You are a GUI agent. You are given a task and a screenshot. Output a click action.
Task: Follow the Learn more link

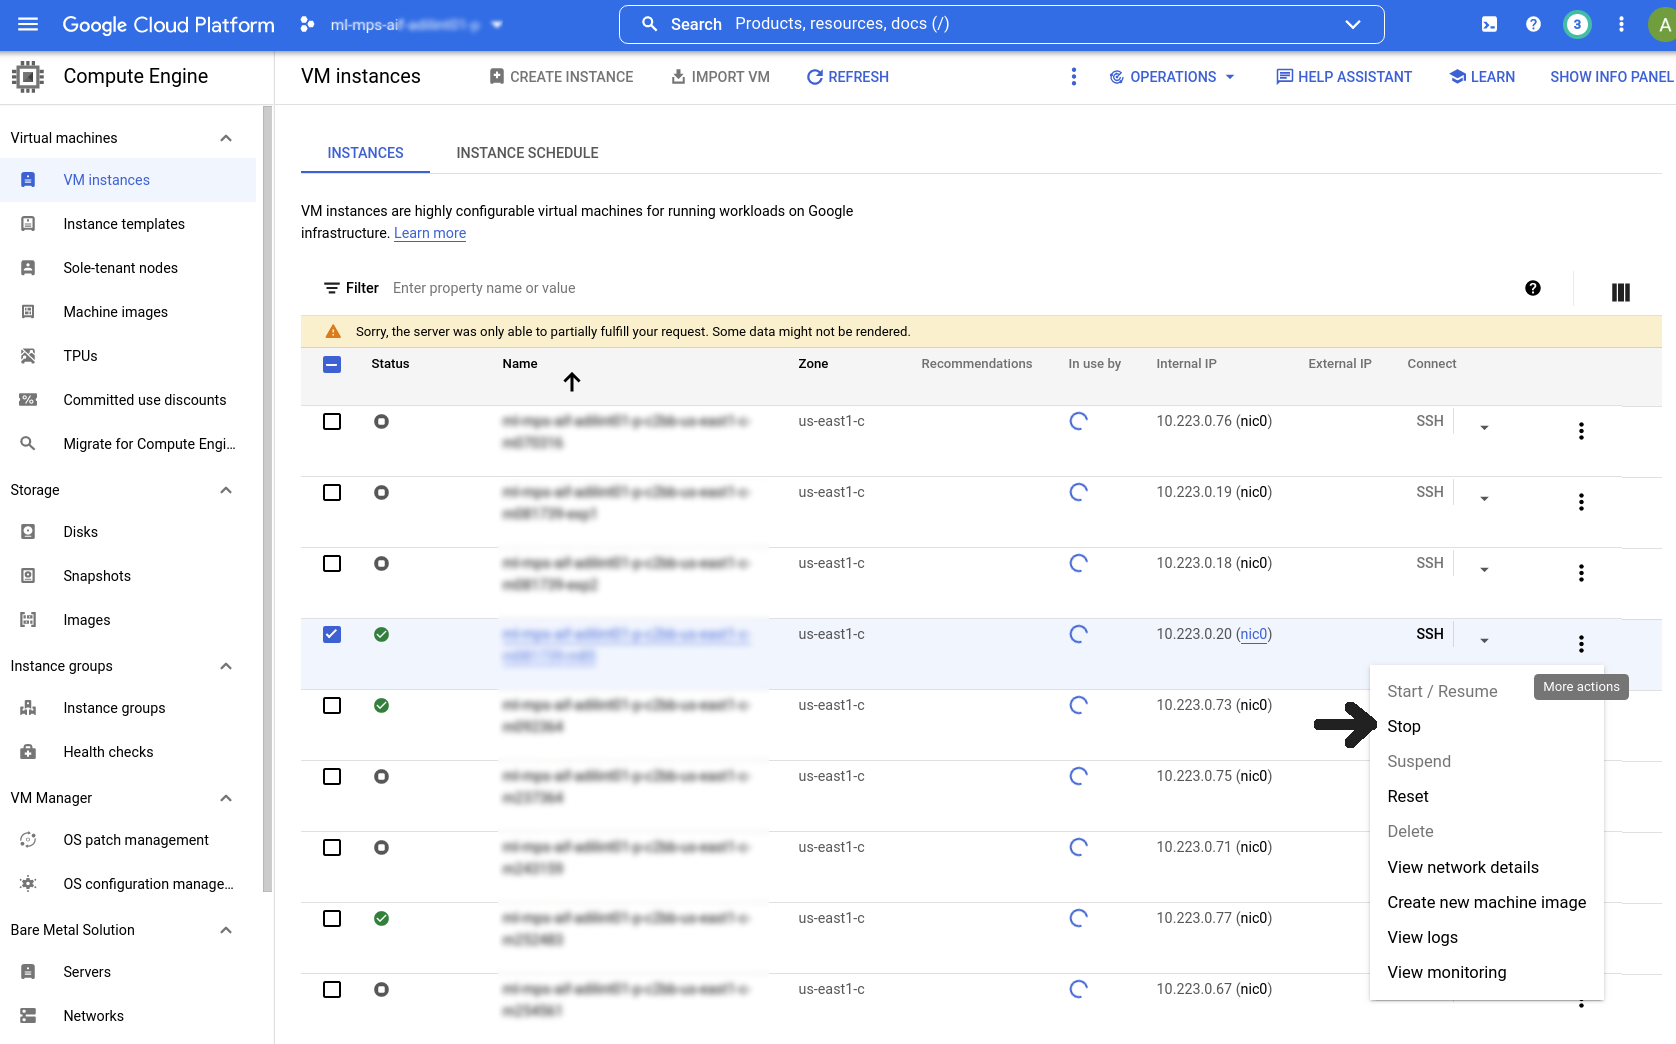[430, 233]
